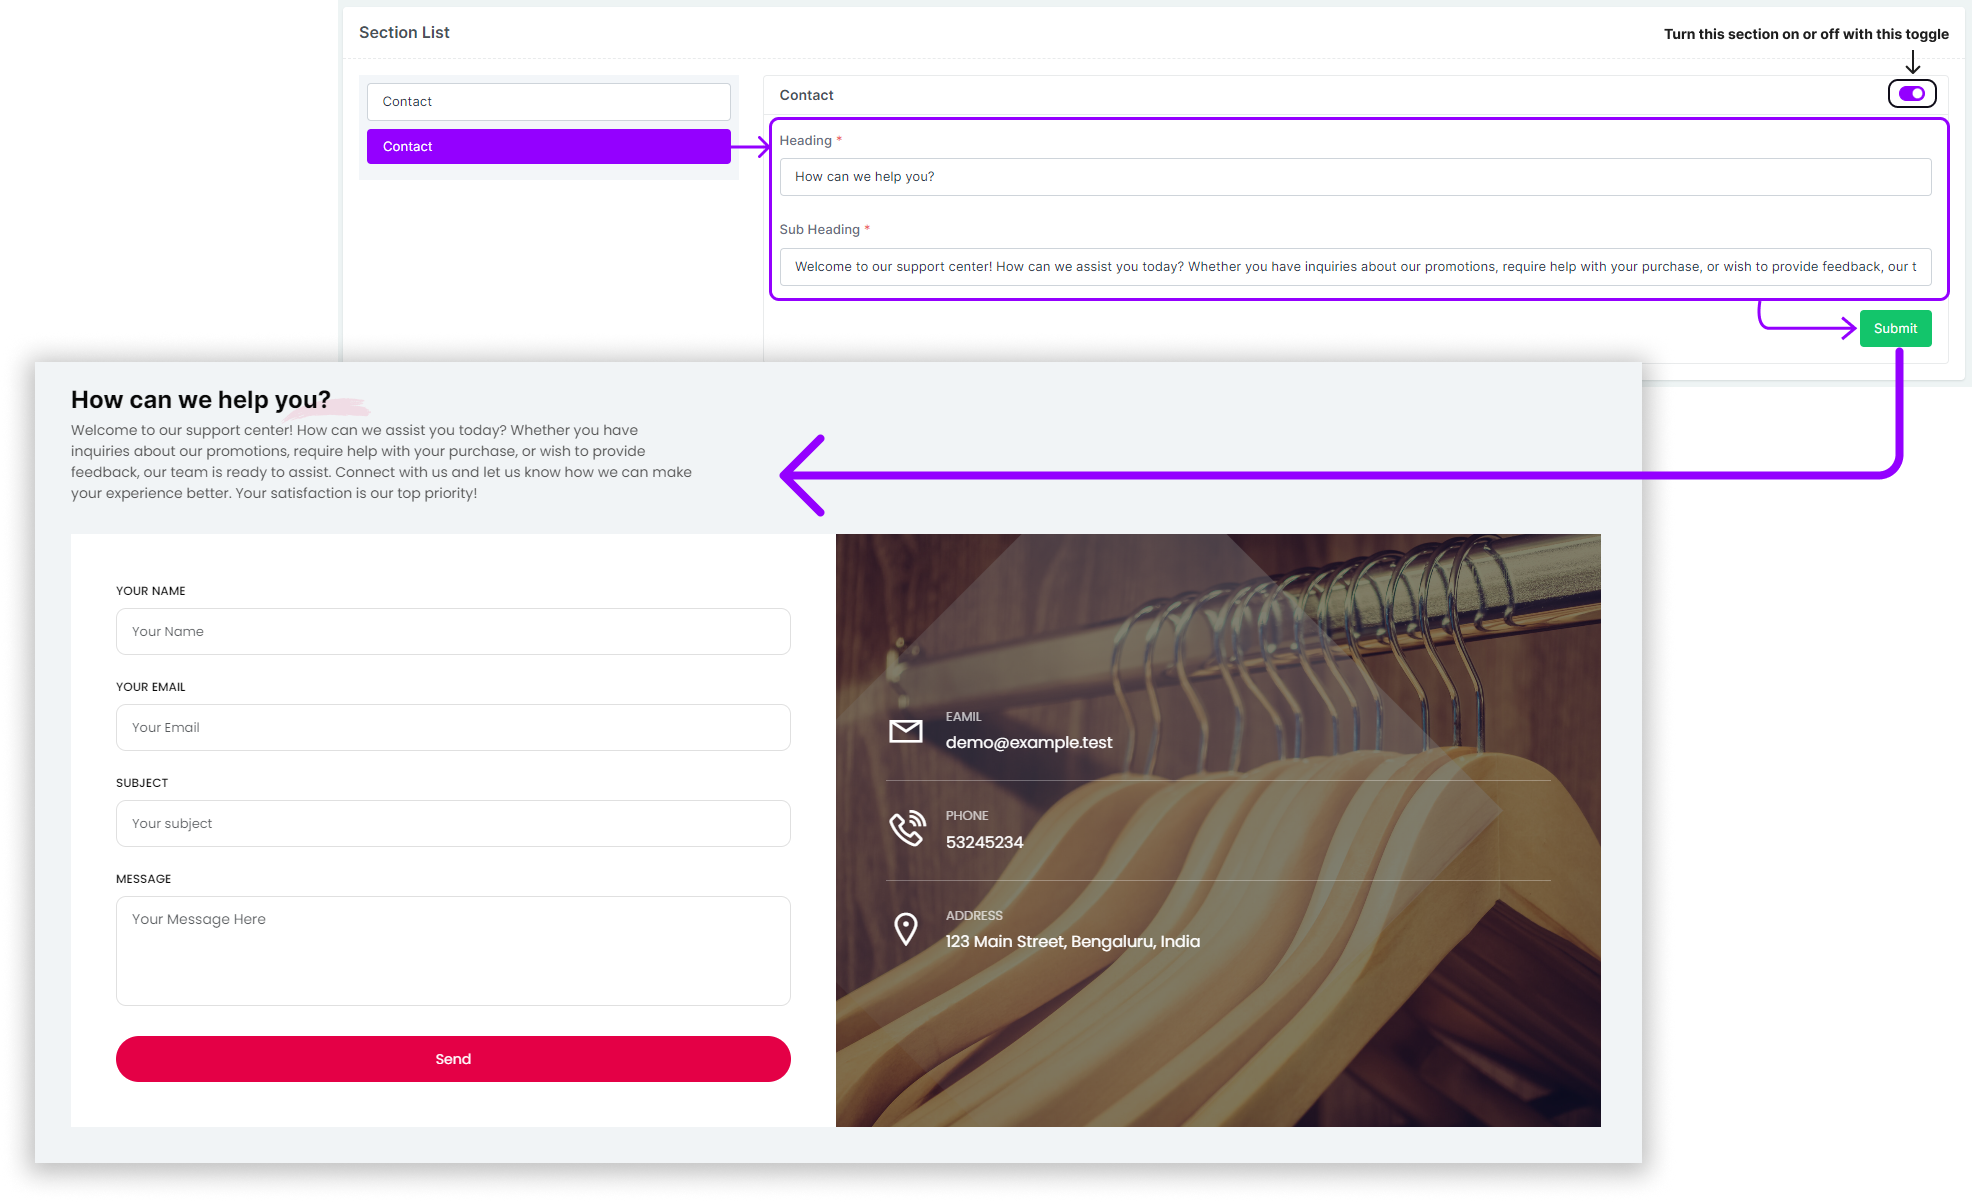Click the phone handset icon
This screenshot has height=1202, width=1972.
[907, 829]
